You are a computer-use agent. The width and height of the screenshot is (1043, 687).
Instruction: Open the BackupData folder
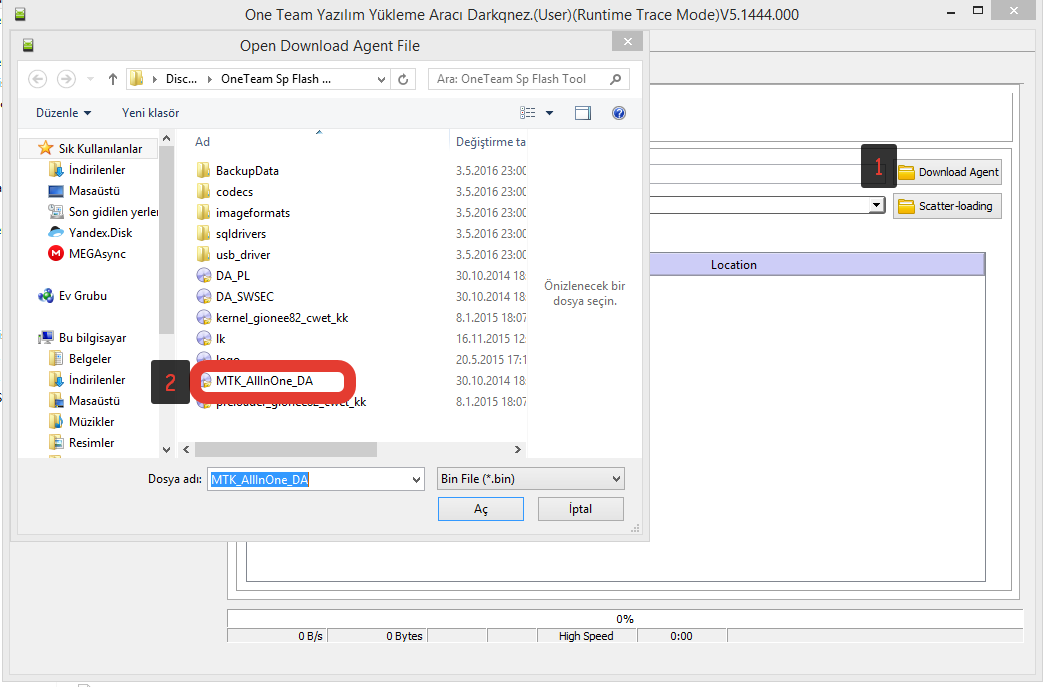point(247,171)
